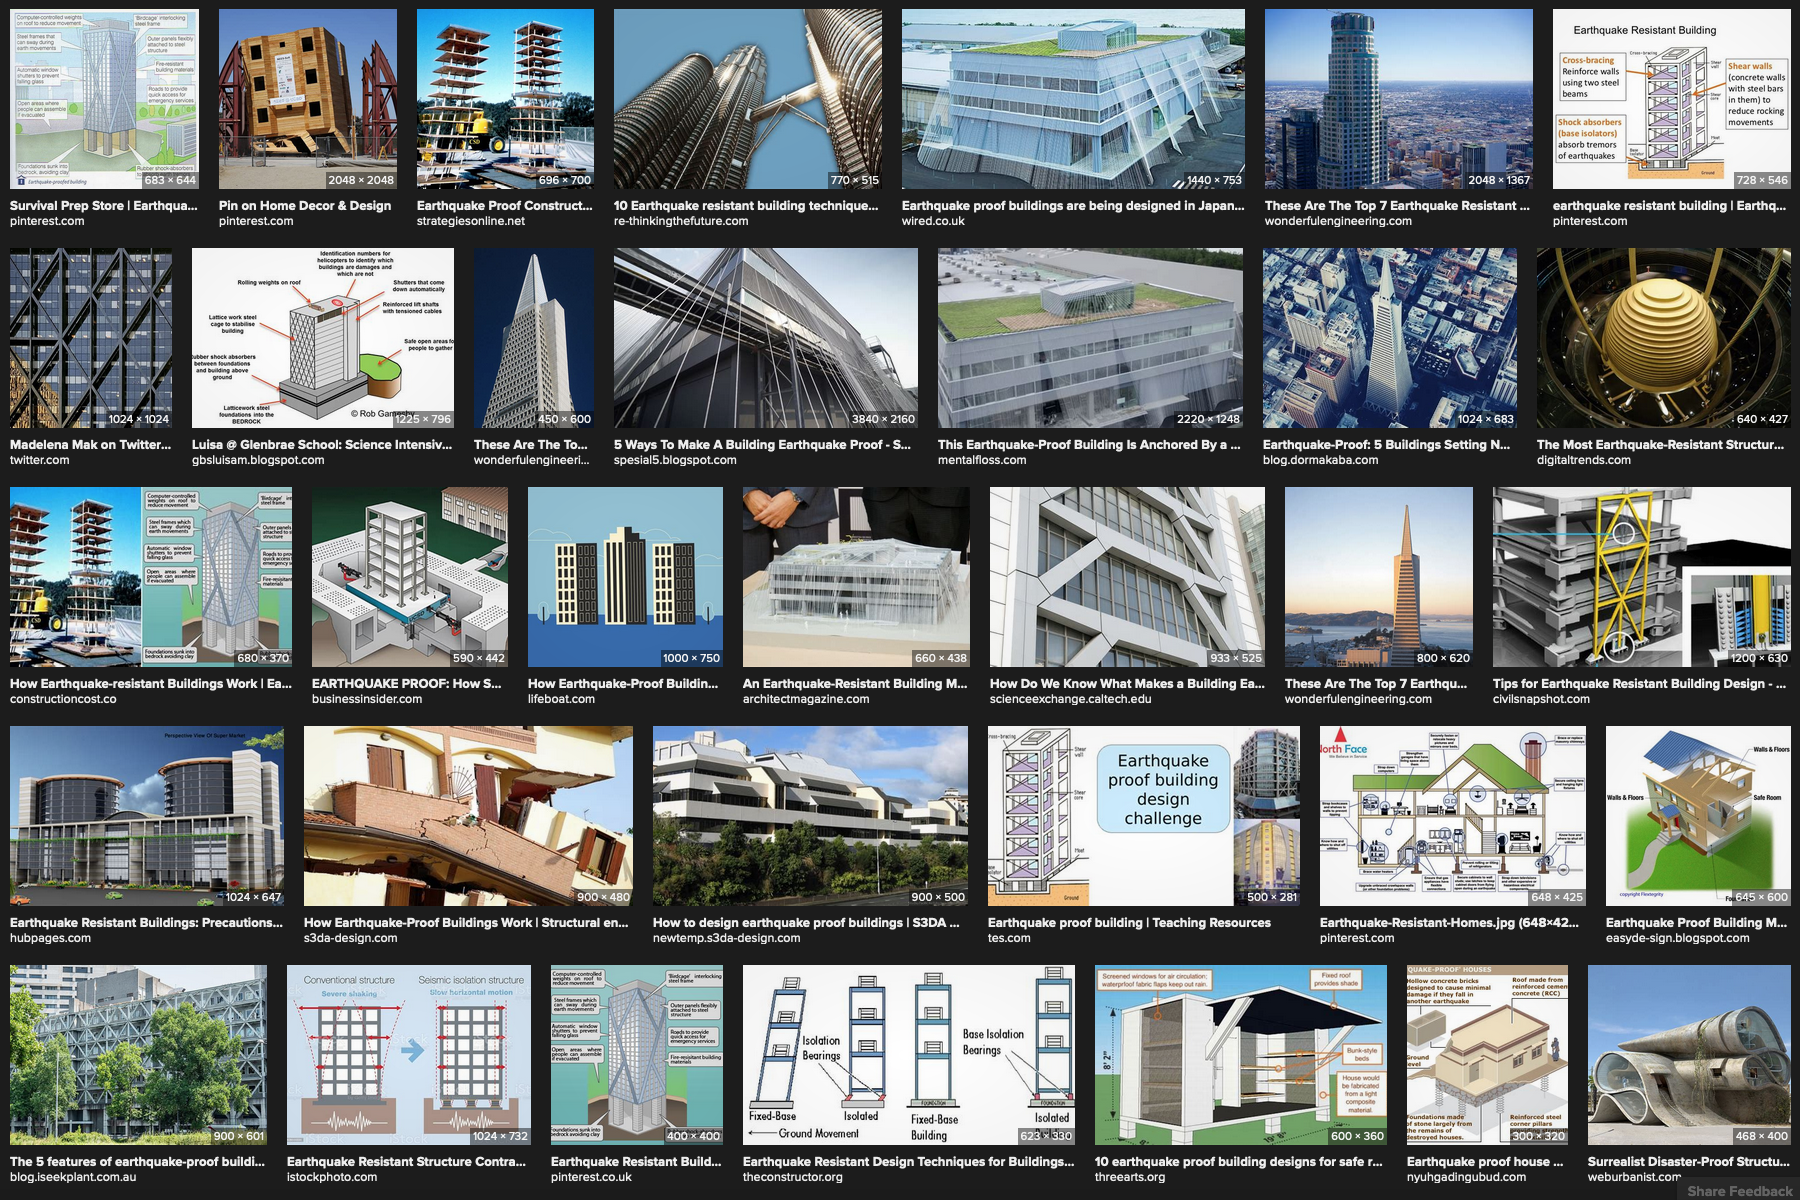Open the theconstructor.org source link

[792, 1177]
